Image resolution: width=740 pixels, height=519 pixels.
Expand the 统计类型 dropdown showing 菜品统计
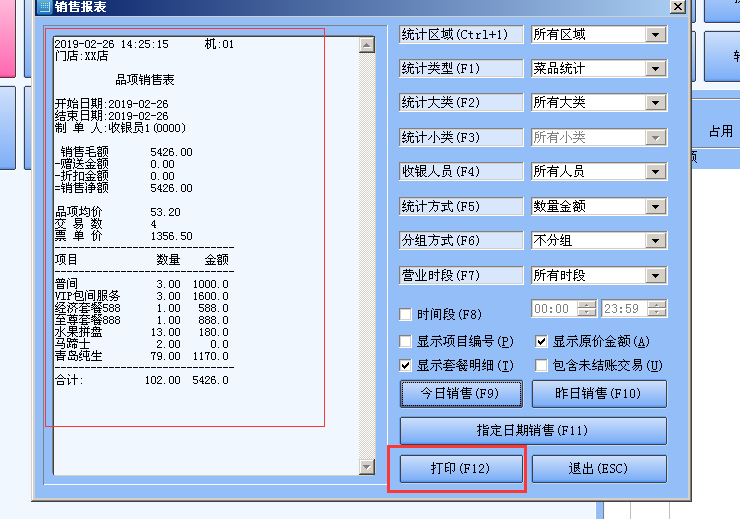655,69
